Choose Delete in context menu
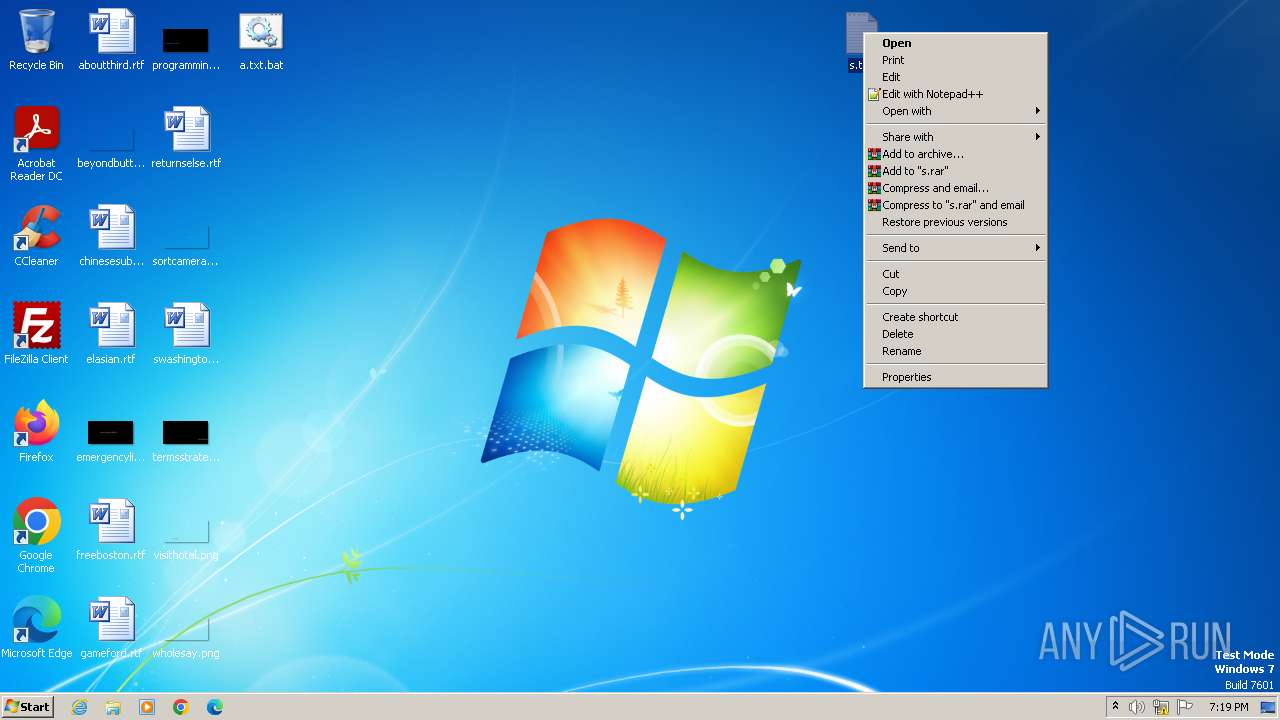This screenshot has height=720, width=1280. (955, 334)
